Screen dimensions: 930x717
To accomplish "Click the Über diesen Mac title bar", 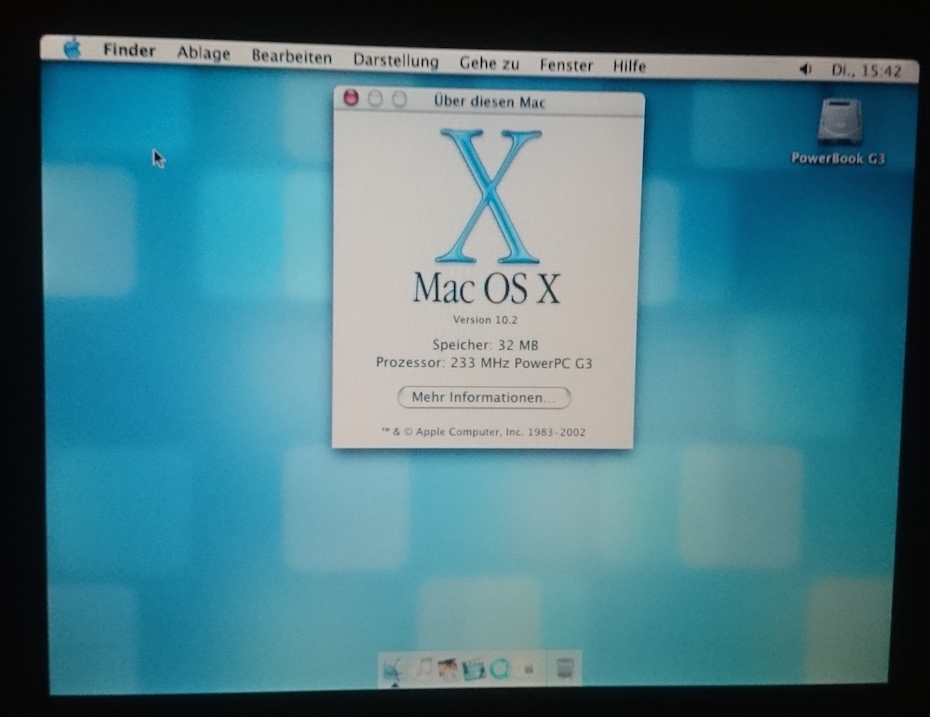I will pyautogui.click(x=489, y=101).
